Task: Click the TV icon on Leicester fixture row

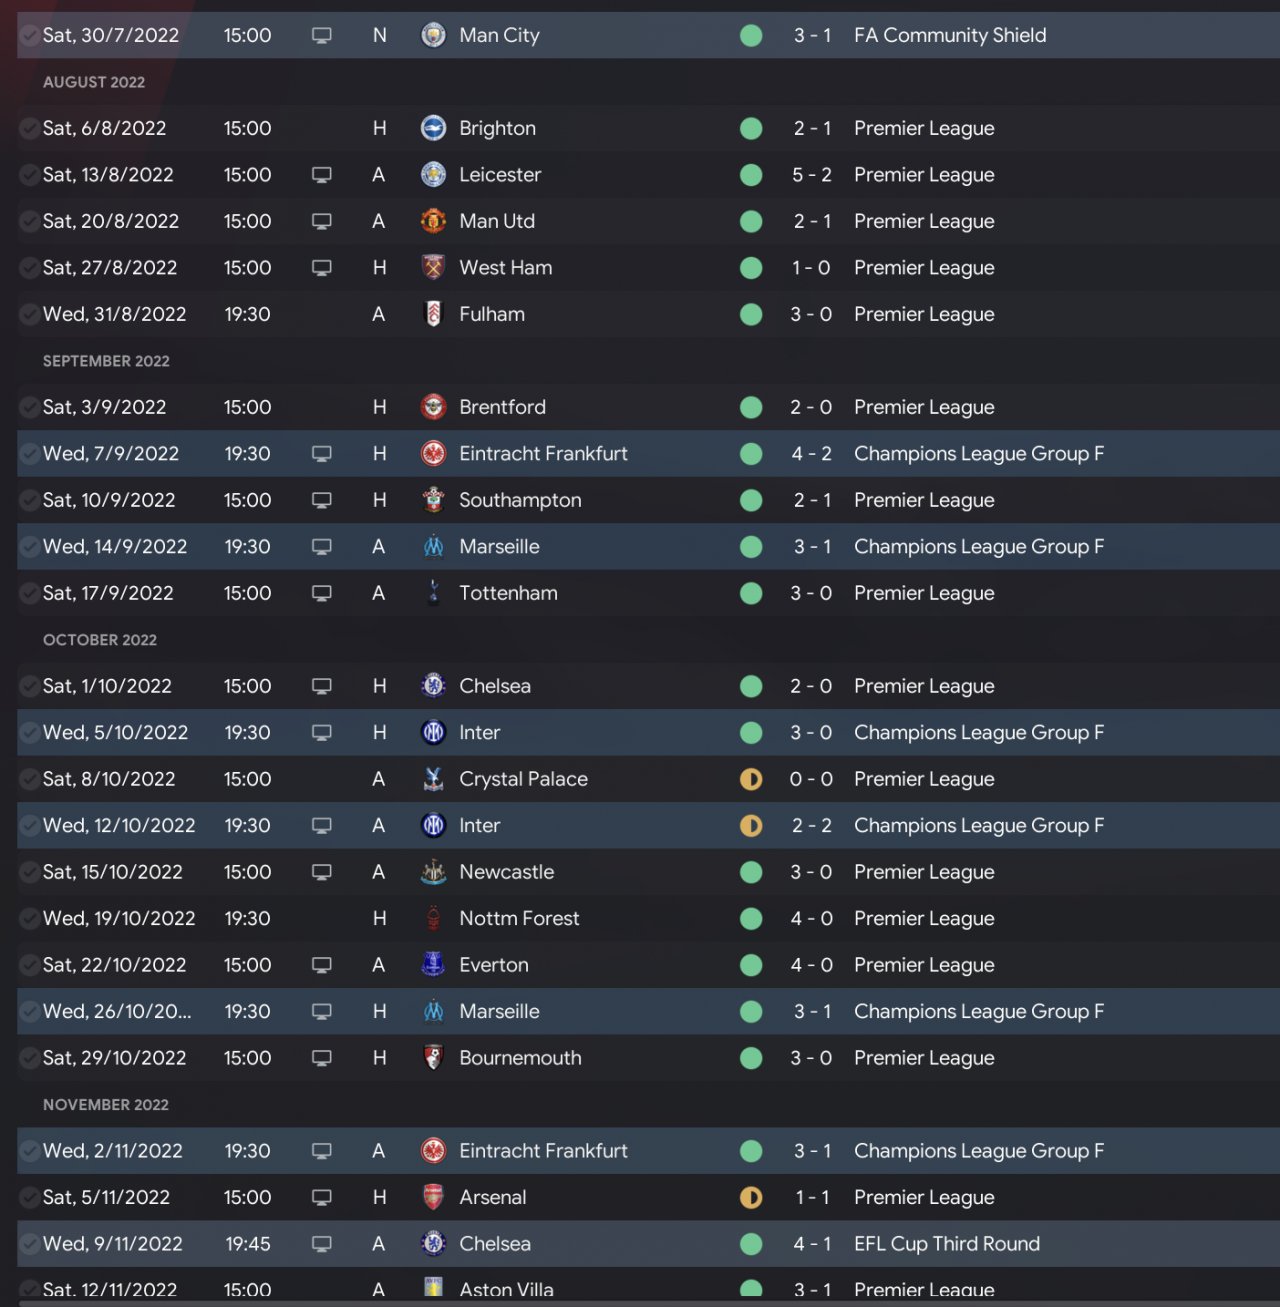Action: tap(322, 175)
